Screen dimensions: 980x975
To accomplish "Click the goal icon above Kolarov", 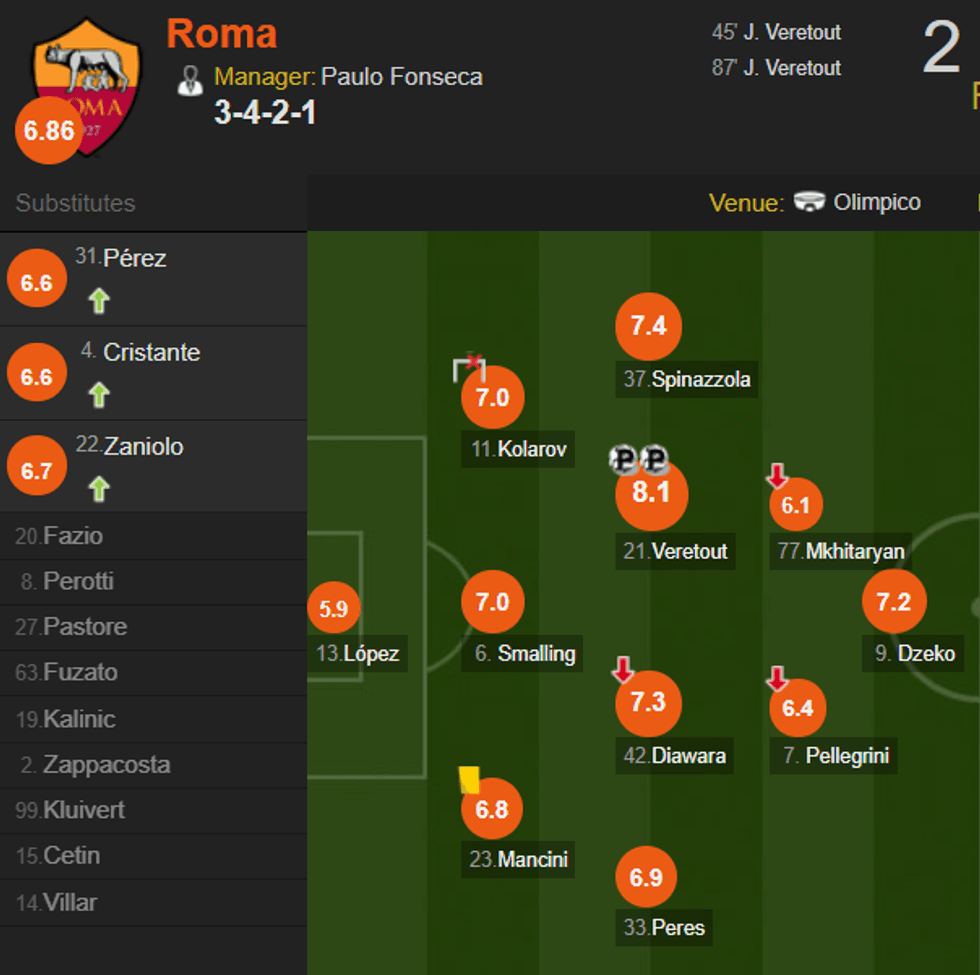I will (468, 368).
